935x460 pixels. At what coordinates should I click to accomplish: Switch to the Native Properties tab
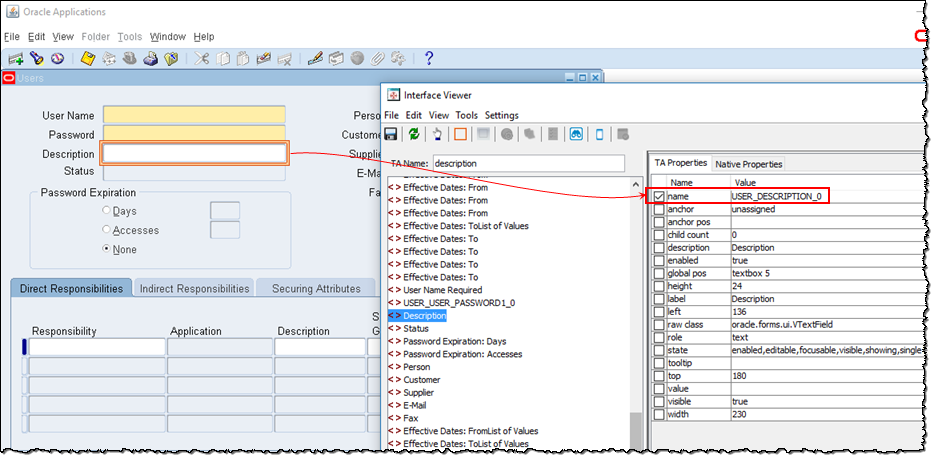pos(748,163)
